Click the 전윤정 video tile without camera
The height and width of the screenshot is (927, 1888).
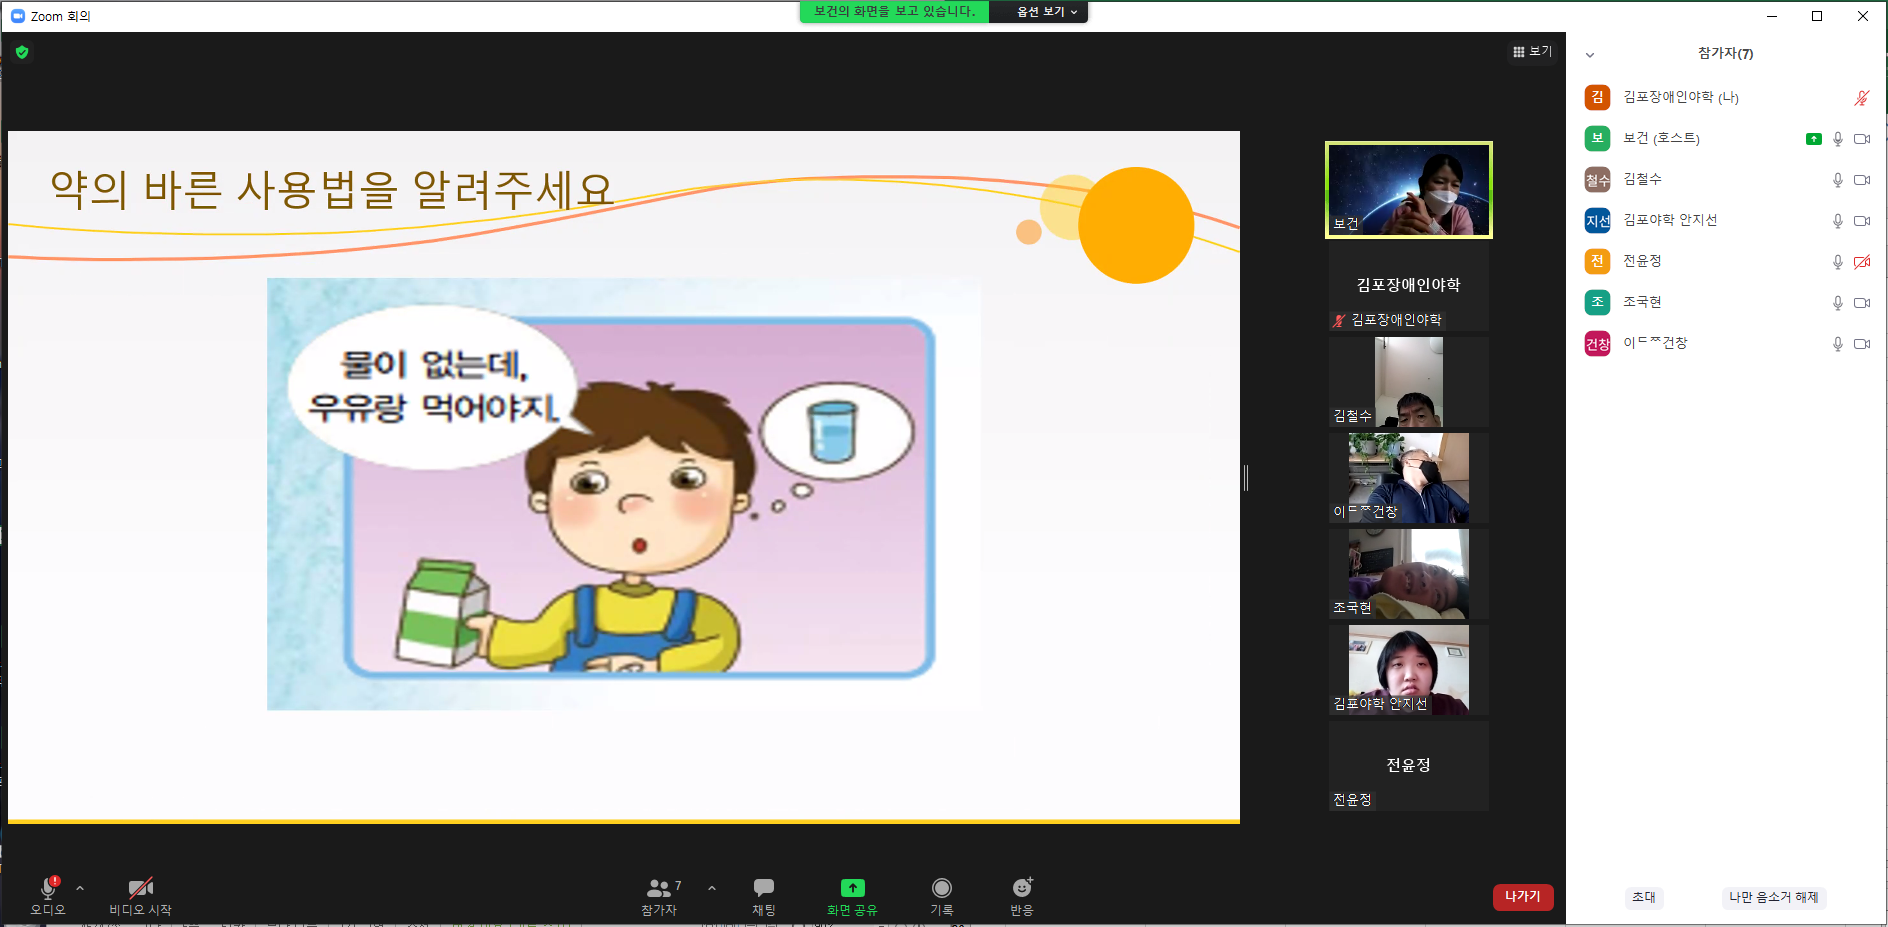1409,766
